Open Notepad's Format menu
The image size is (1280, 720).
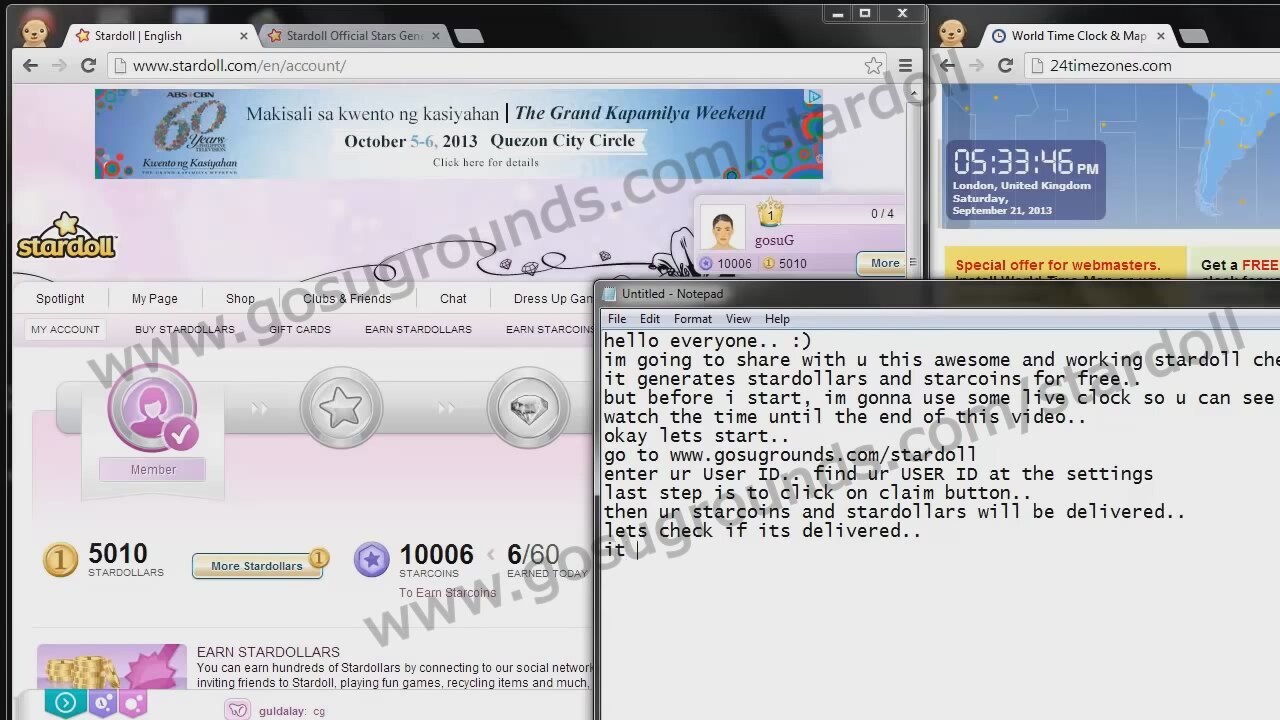pyautogui.click(x=693, y=319)
